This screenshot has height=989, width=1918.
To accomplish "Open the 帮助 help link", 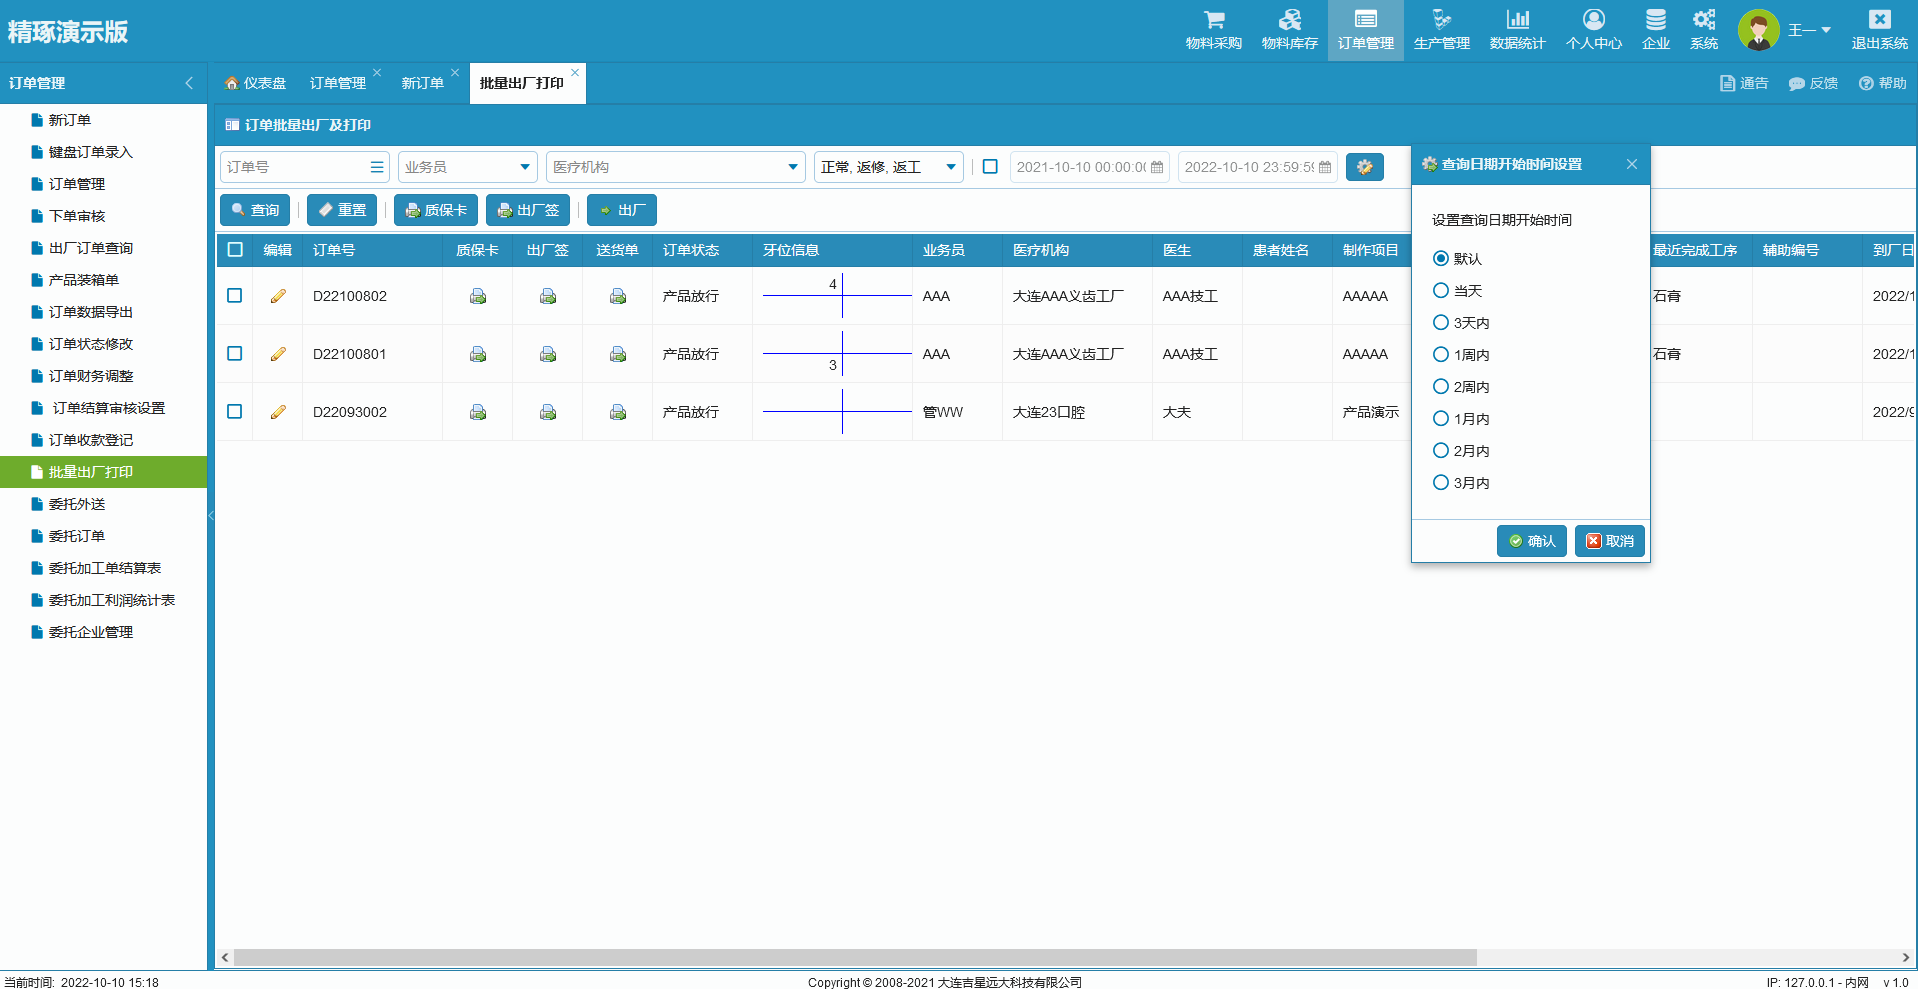I will (1882, 83).
